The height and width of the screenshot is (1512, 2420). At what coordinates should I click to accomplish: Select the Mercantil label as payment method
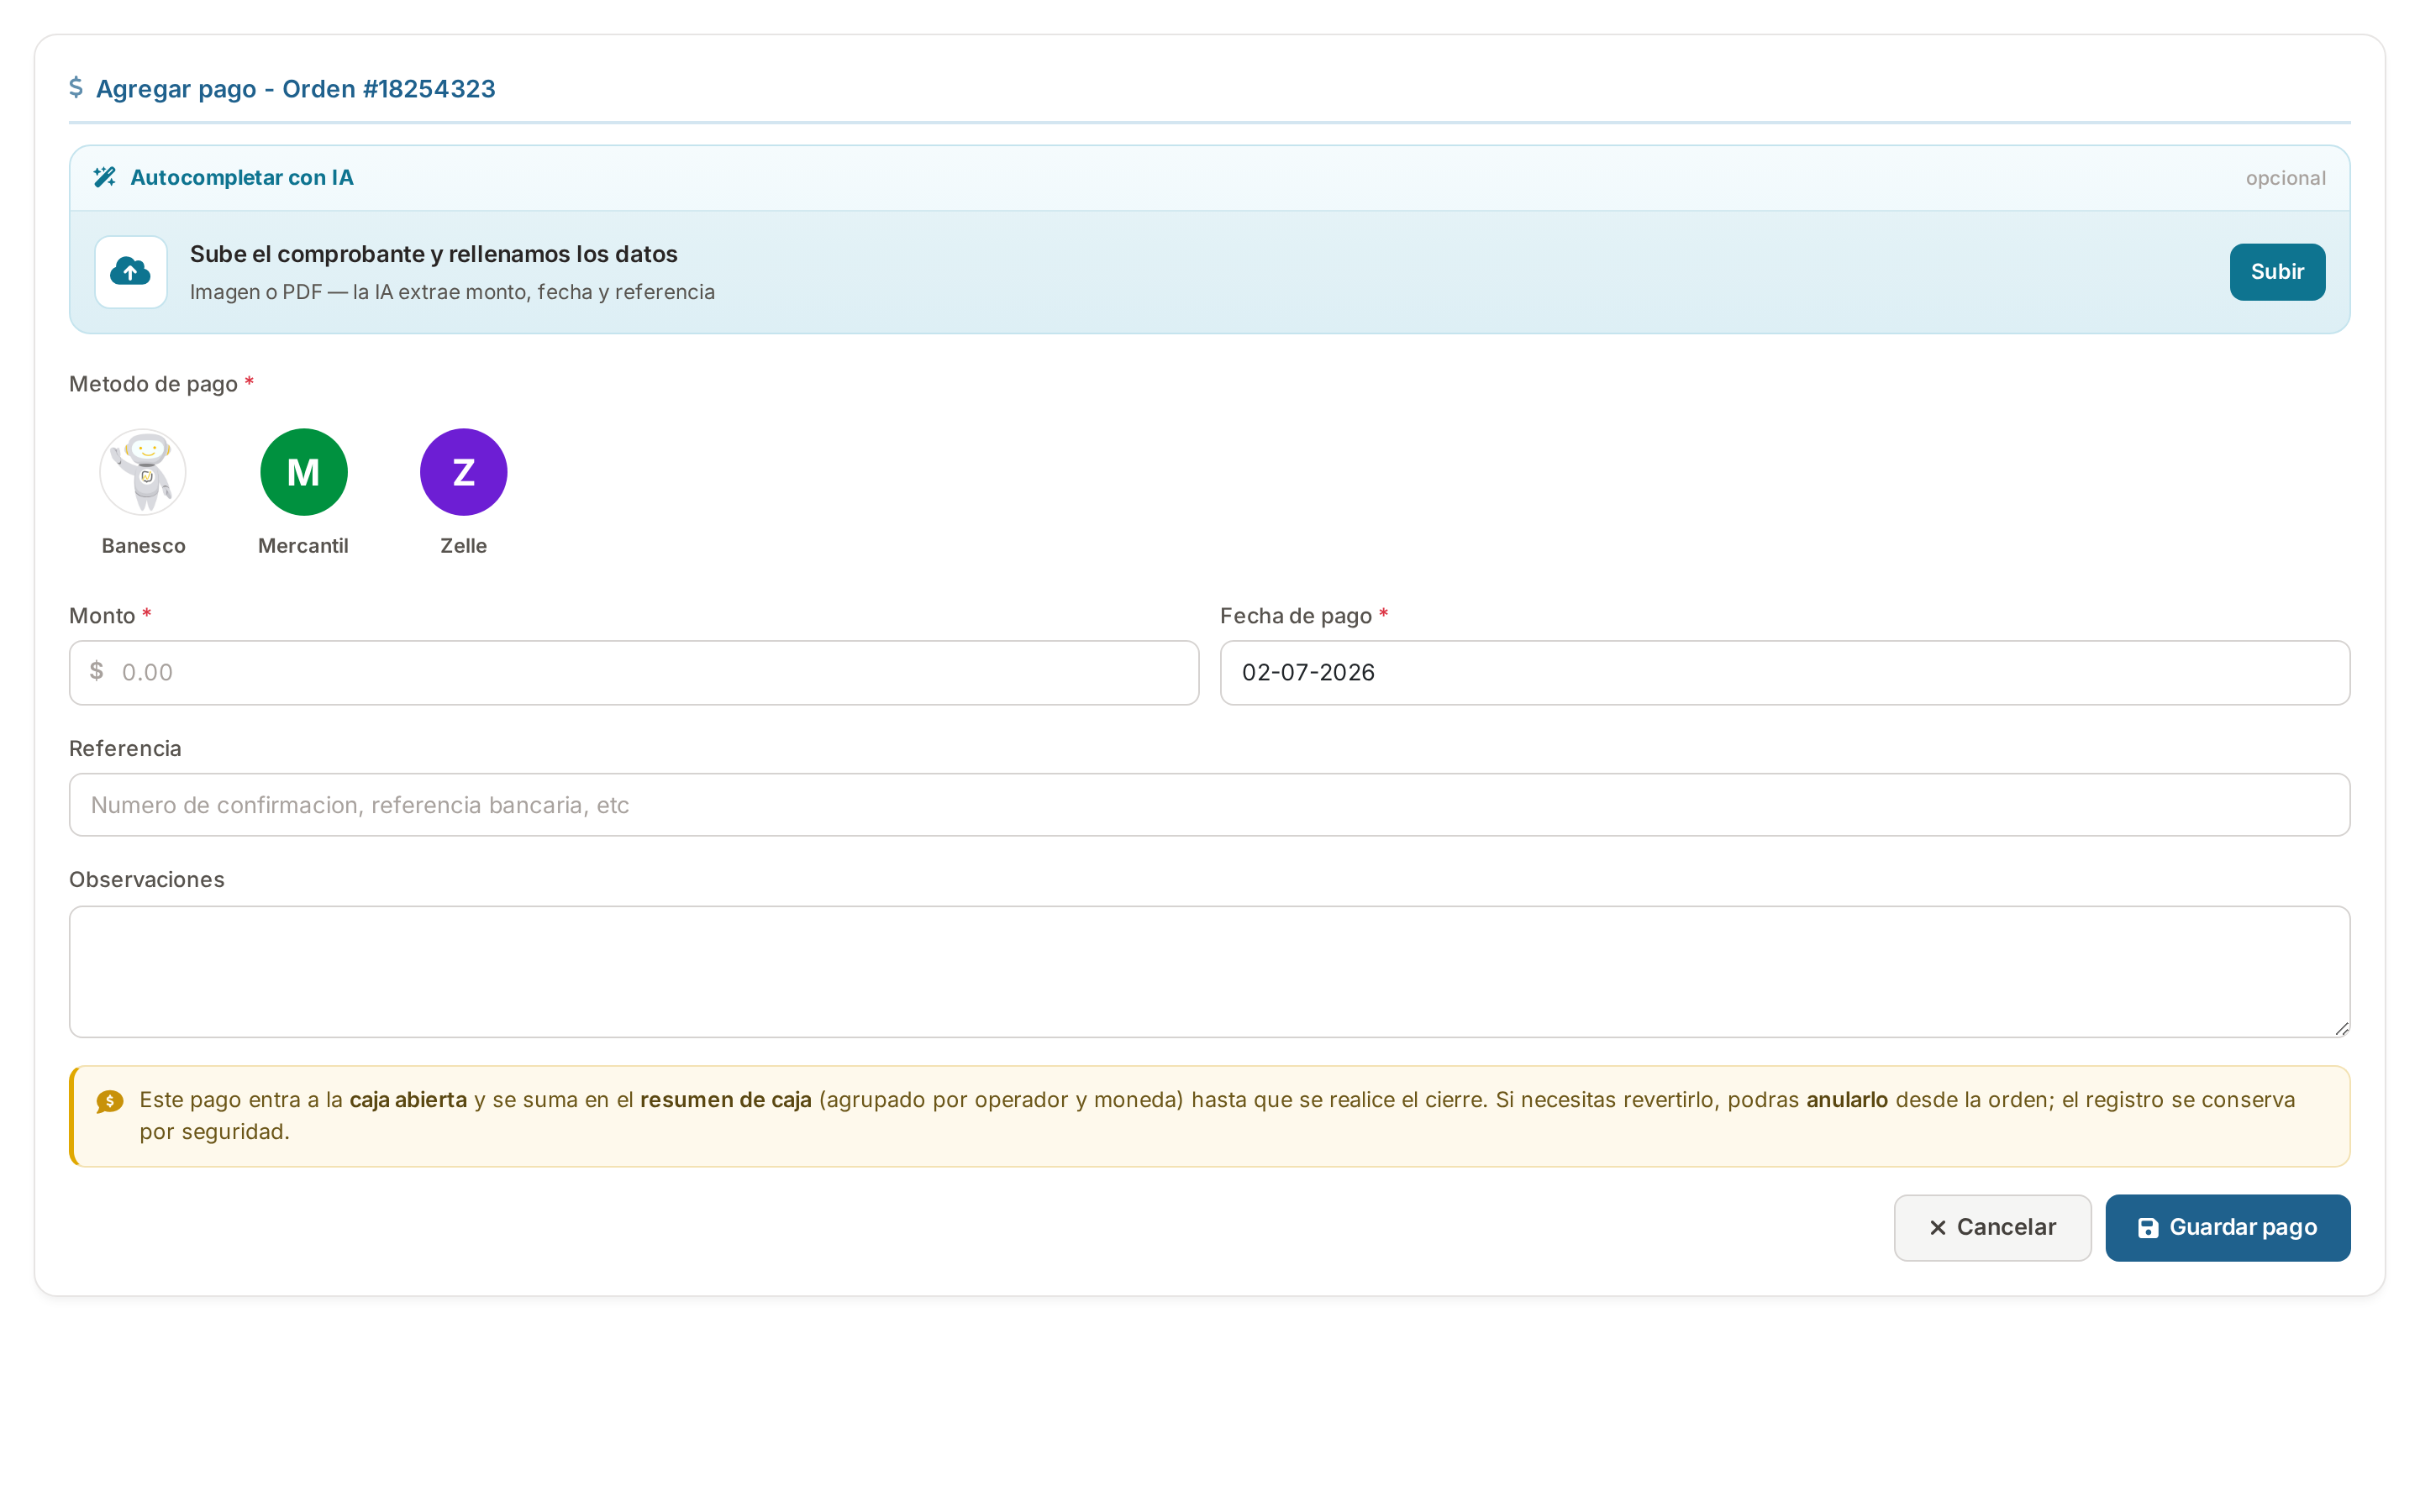tap(303, 546)
